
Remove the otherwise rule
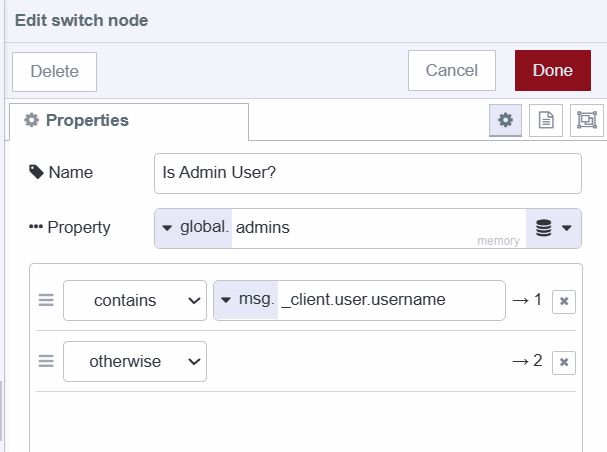click(x=563, y=362)
